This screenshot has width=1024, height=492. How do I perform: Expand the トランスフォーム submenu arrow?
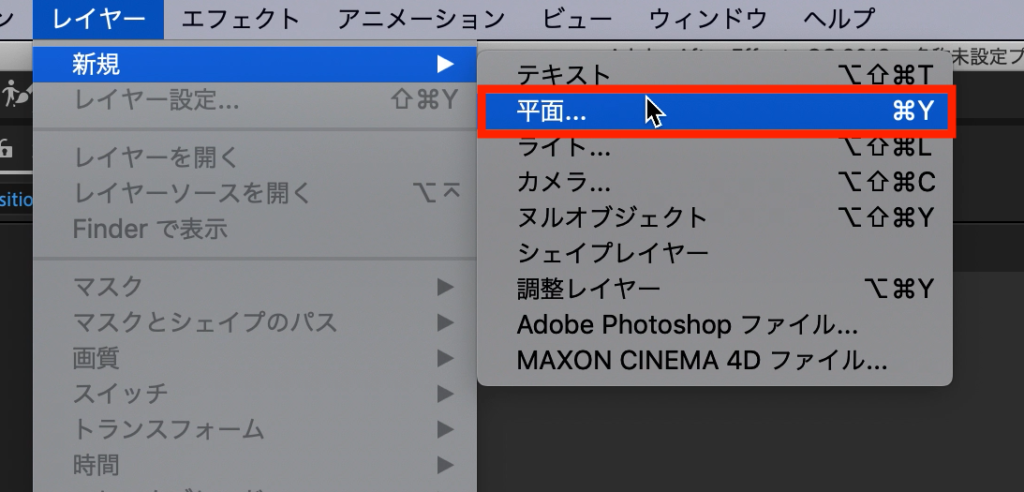point(445,429)
